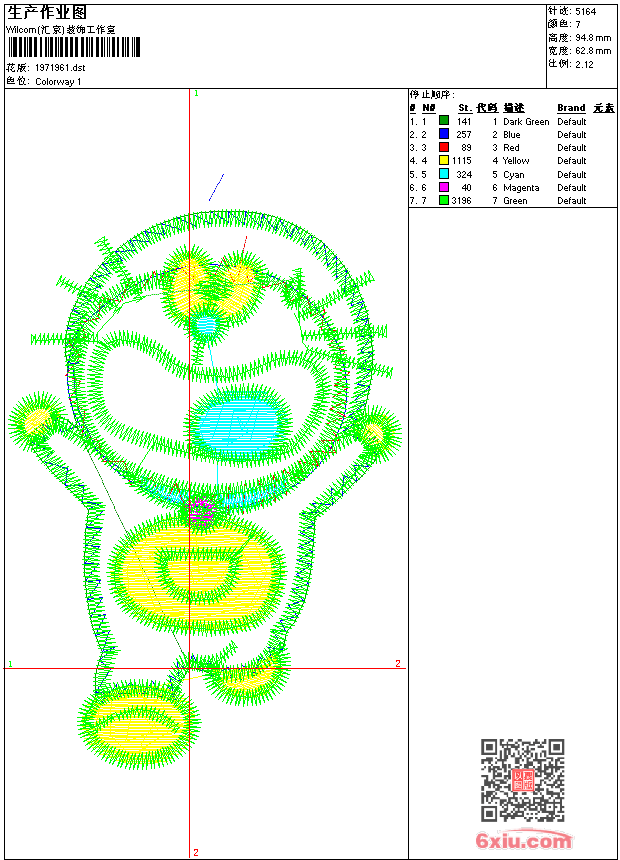Click stitch count 40 in Magenta row

(466, 188)
